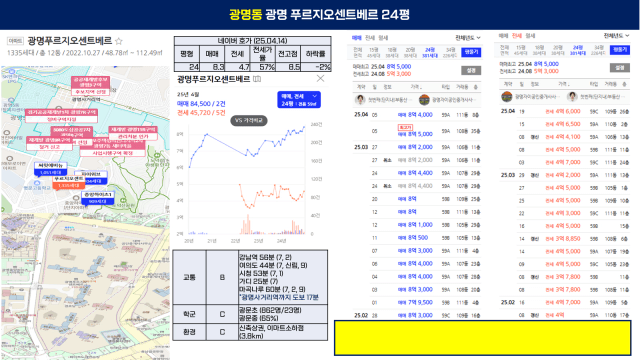Image resolution: width=640 pixels, height=360 pixels.
Task: Click the agent avatar at the left of the left panel
Action: click(360, 100)
